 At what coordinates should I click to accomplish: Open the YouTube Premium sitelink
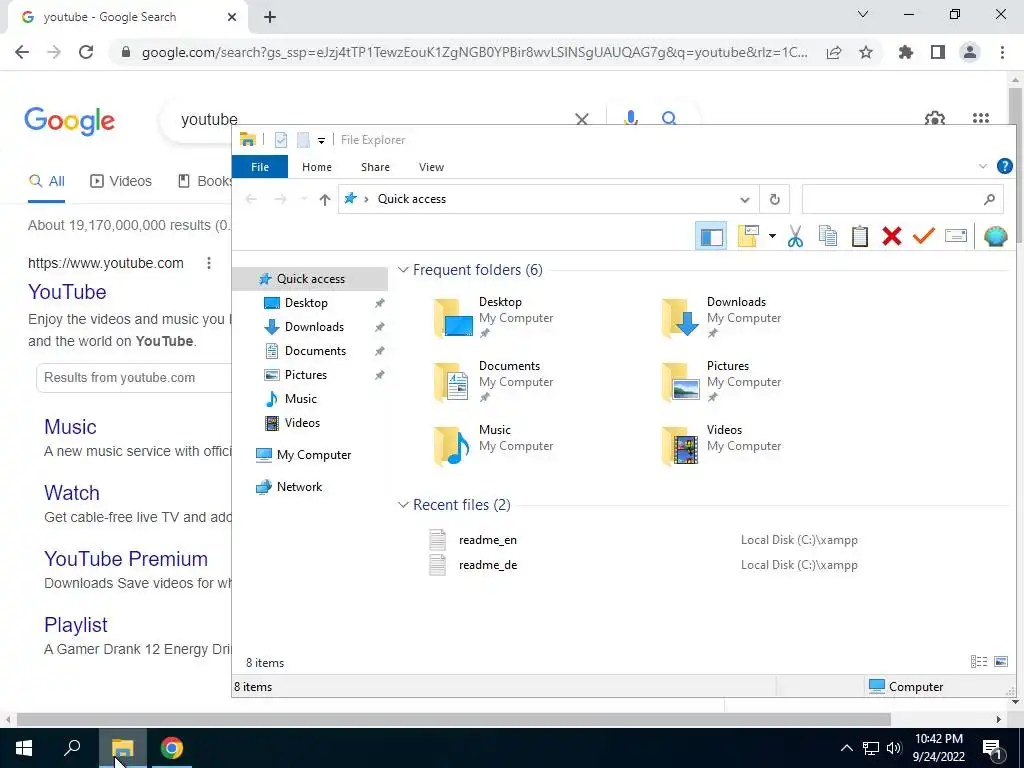tap(126, 559)
